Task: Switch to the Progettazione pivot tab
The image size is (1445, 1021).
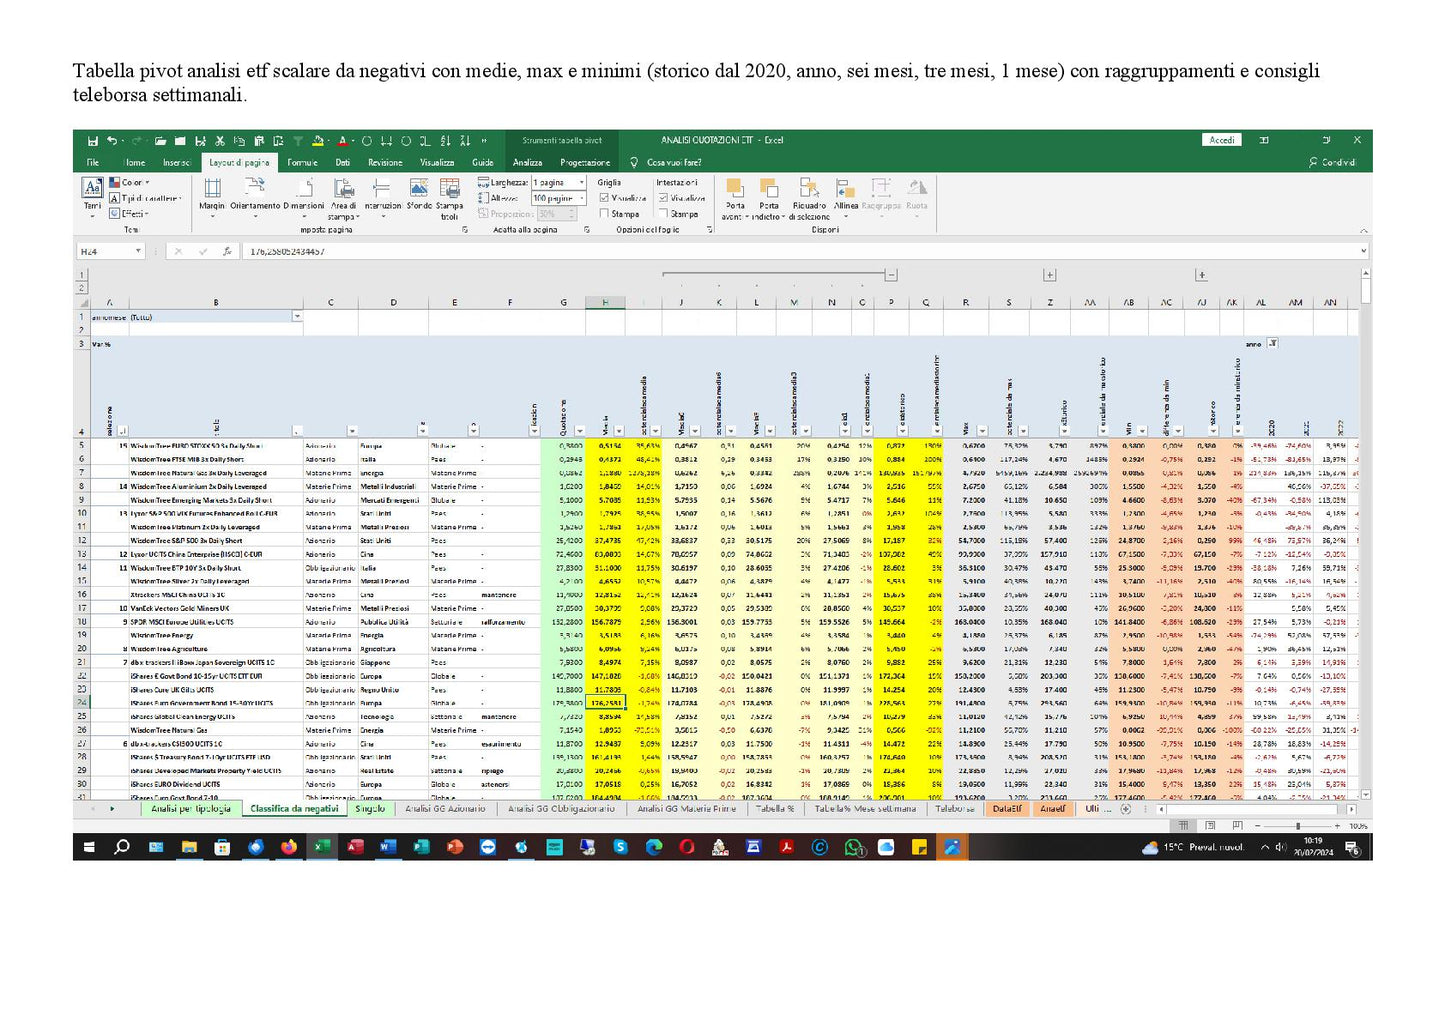Action: [585, 162]
